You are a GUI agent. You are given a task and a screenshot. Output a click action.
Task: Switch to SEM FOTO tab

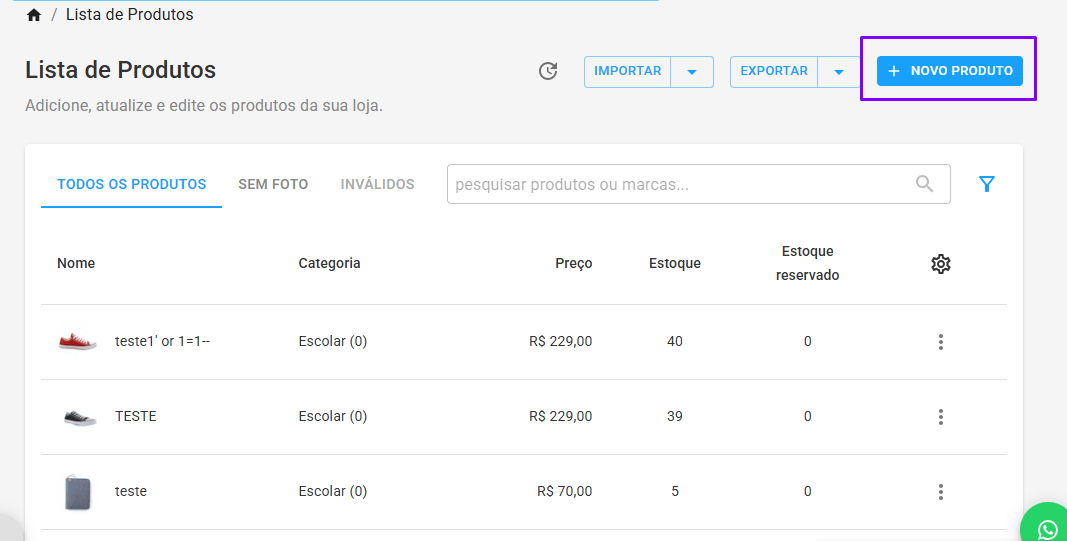273,184
